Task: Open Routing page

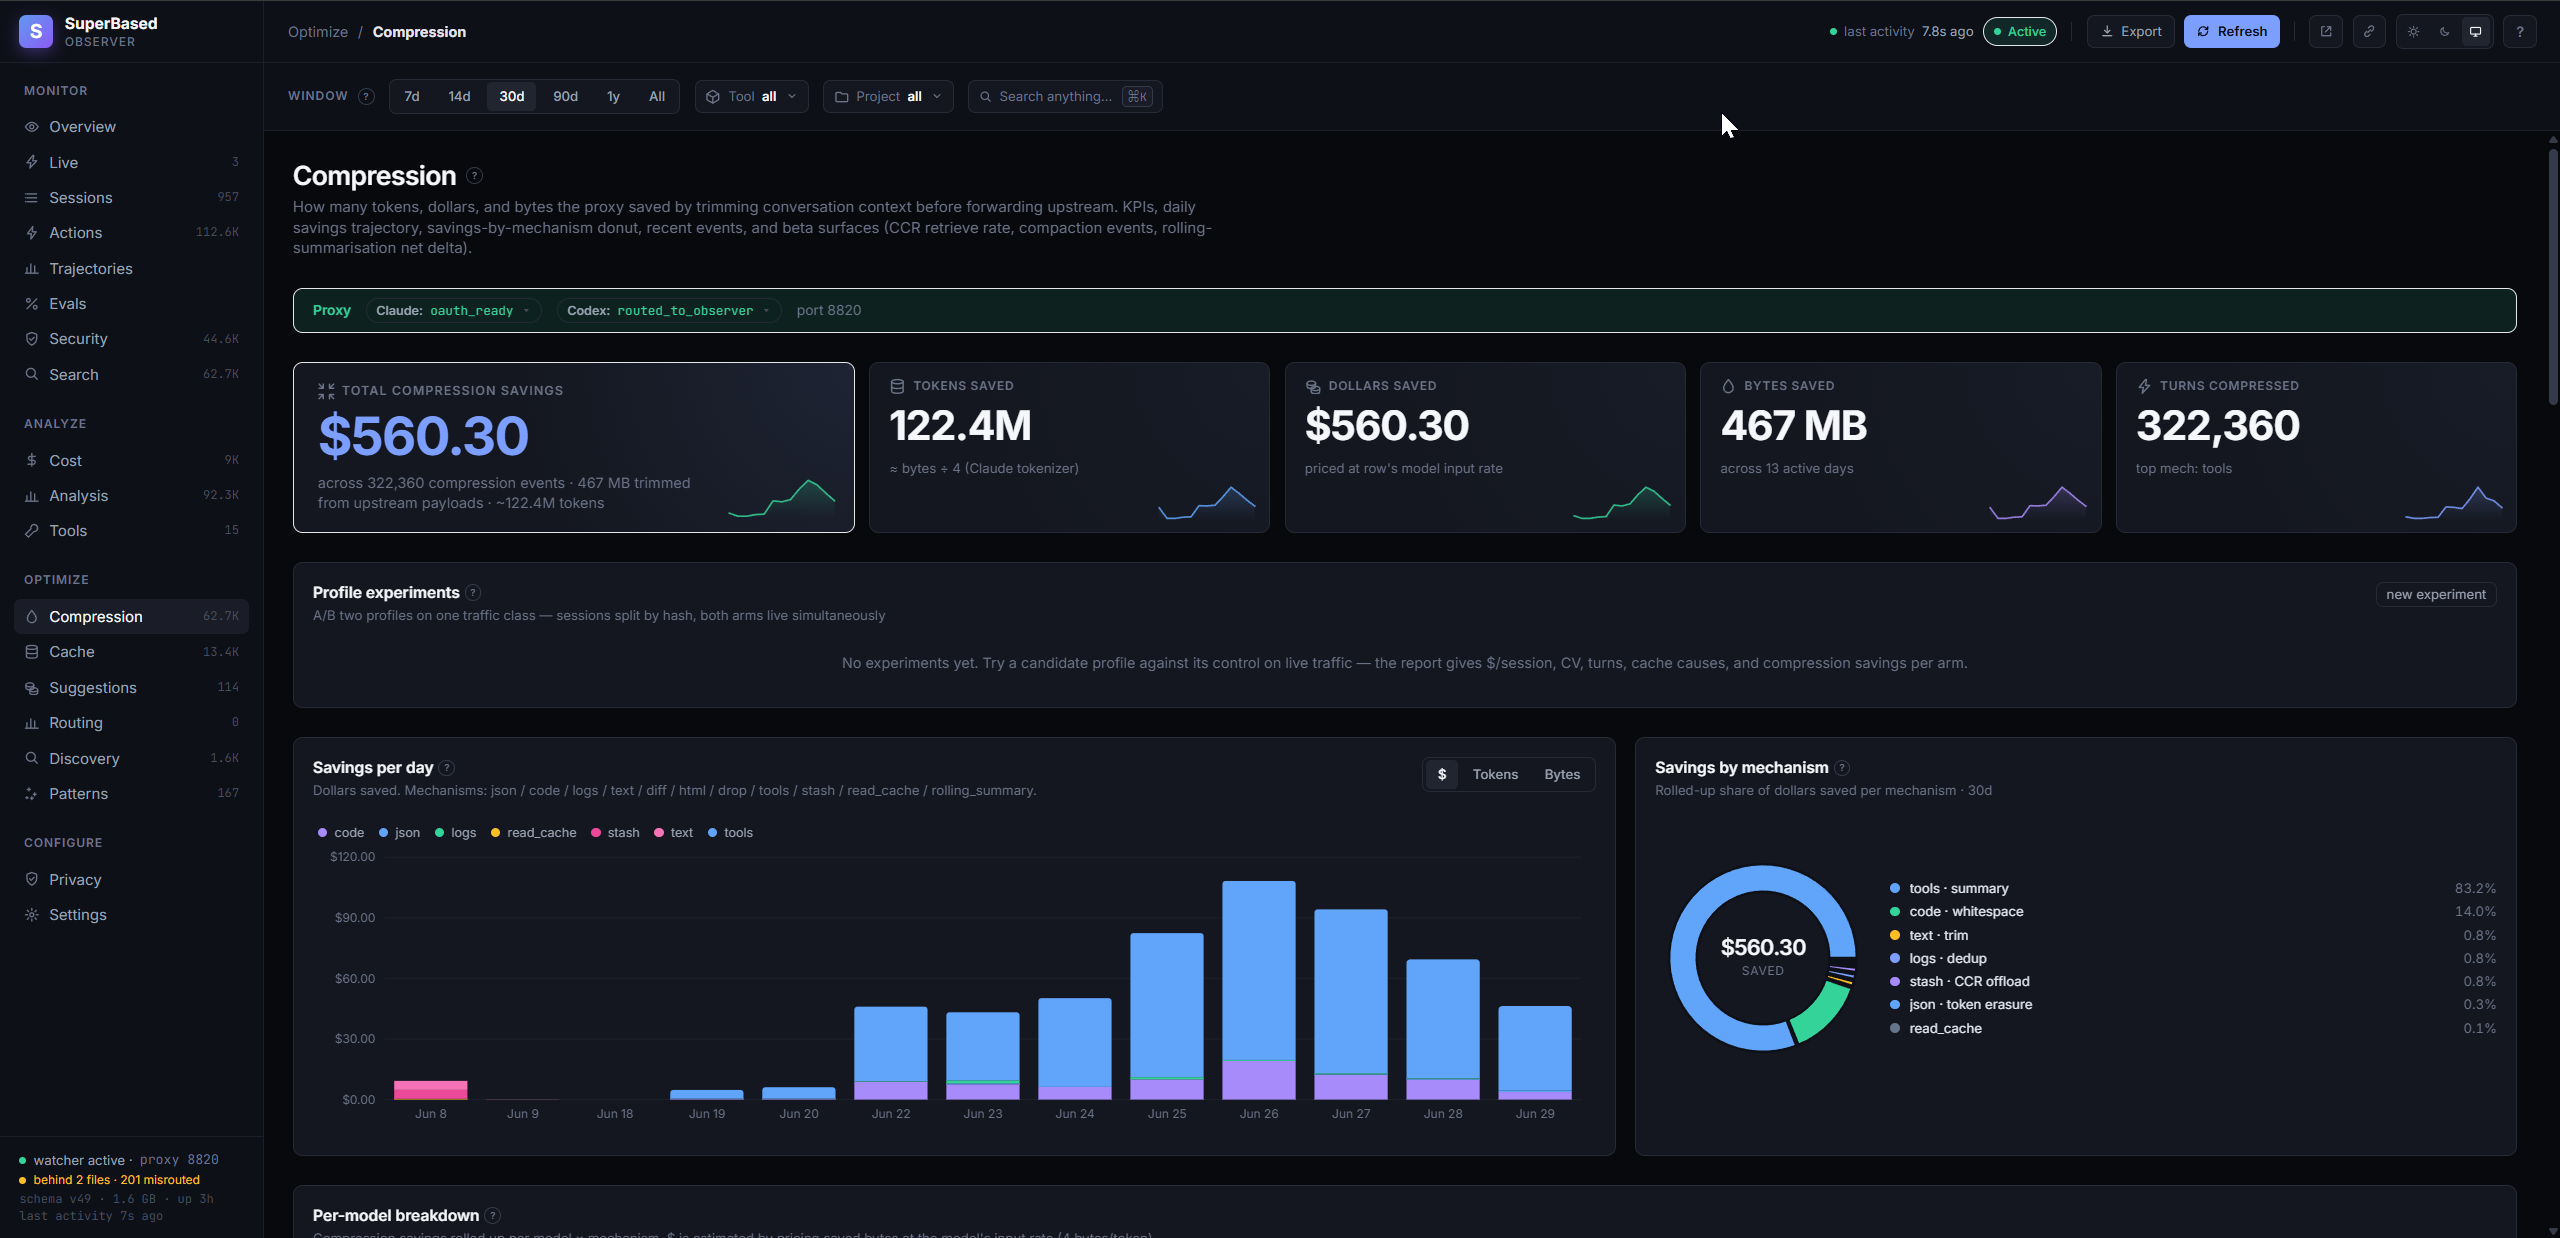Action: click(131, 723)
